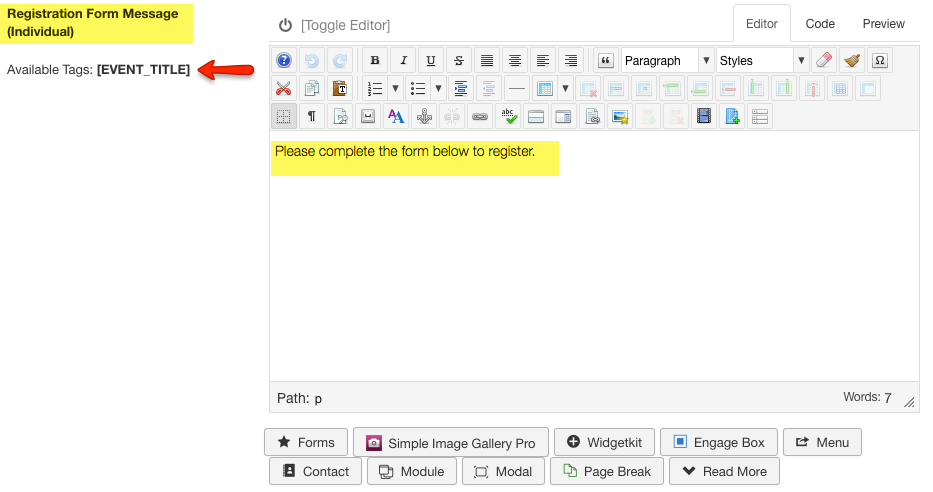Viewport: 933px width, 492px height.
Task: Switch to the Preview tab
Action: coord(884,24)
